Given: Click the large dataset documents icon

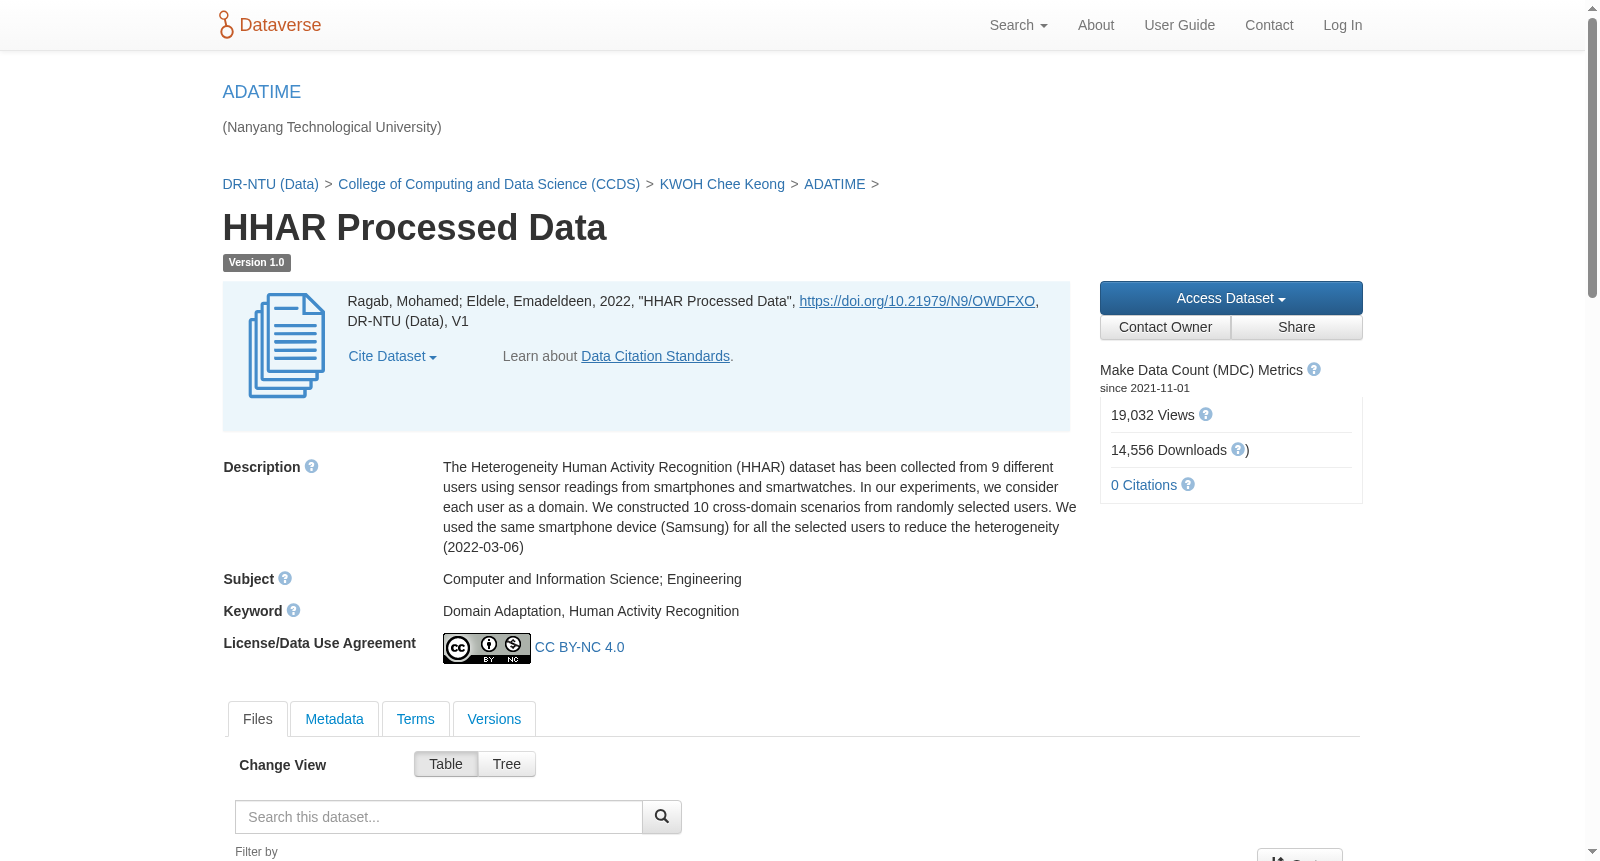Looking at the screenshot, I should [x=287, y=346].
